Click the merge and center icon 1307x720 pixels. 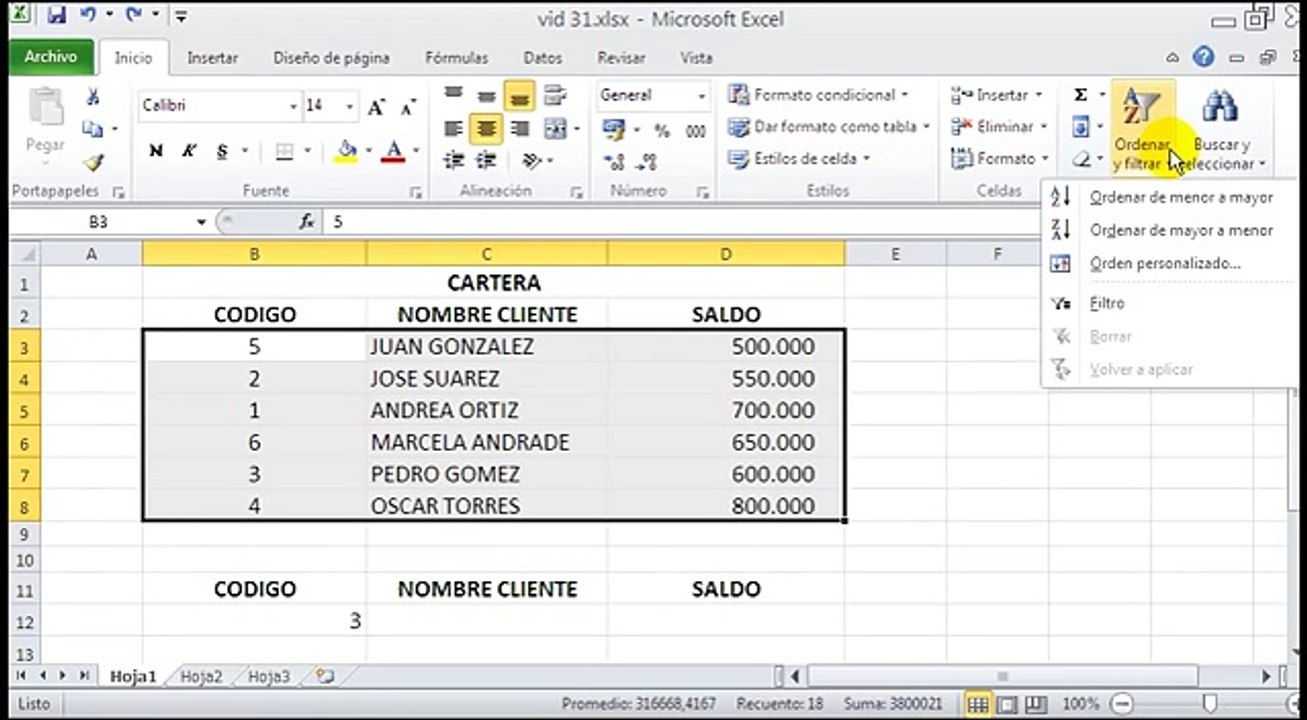click(555, 128)
